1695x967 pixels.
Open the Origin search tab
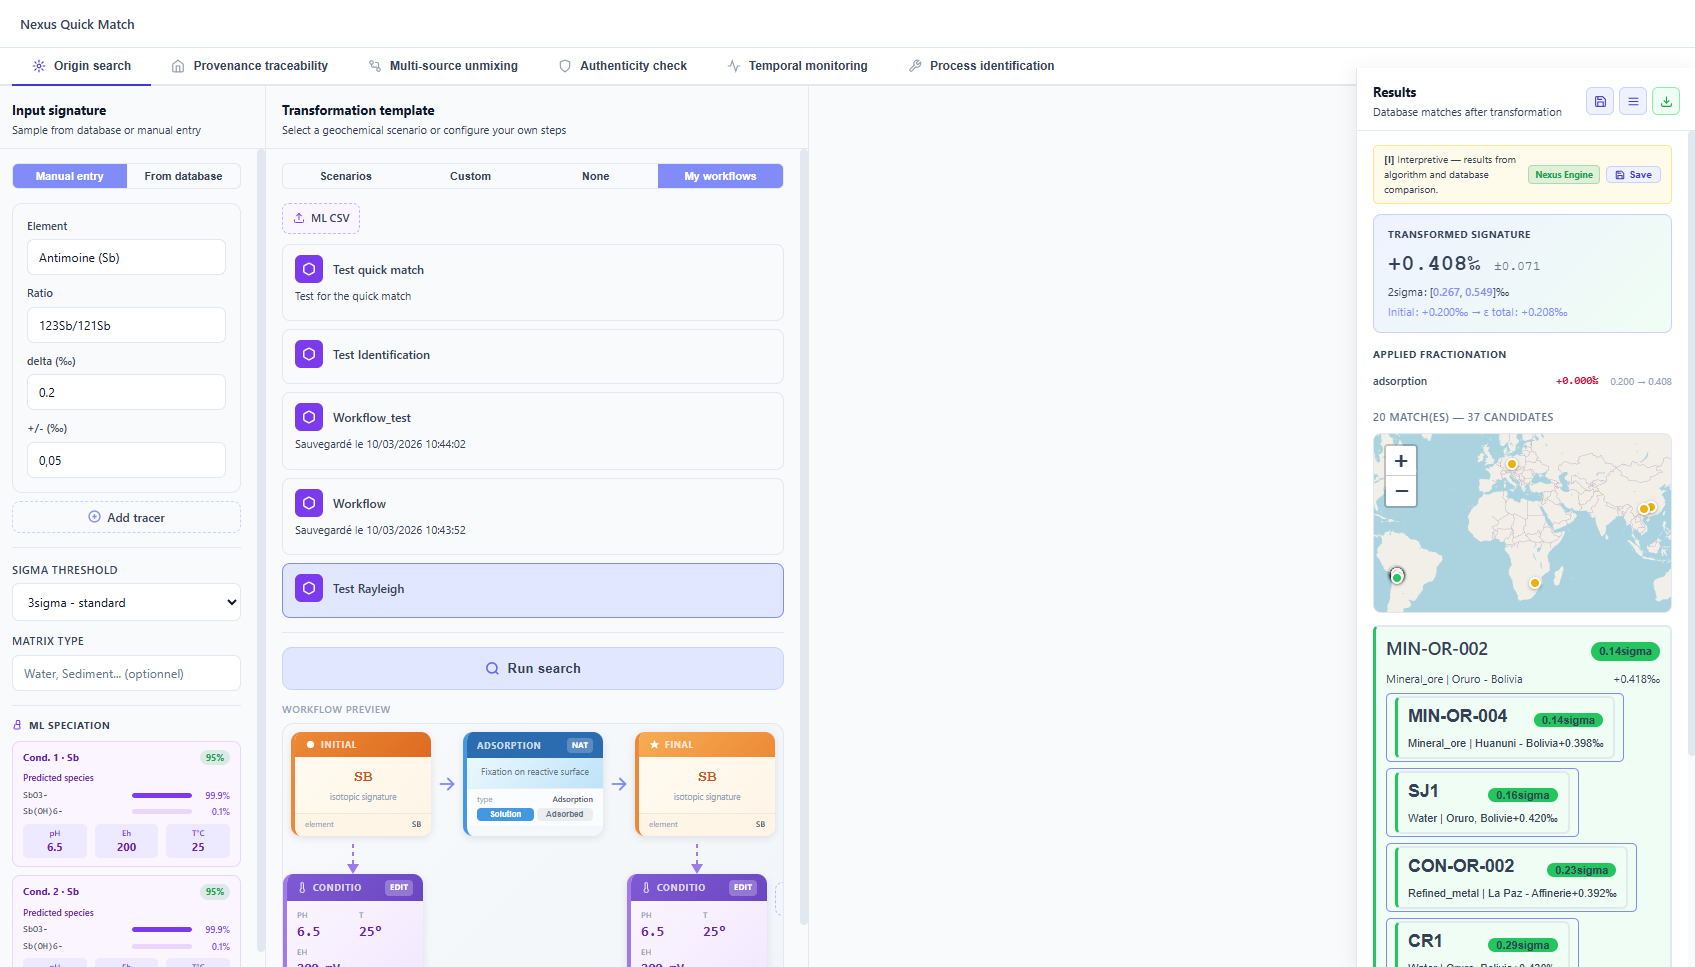click(82, 66)
